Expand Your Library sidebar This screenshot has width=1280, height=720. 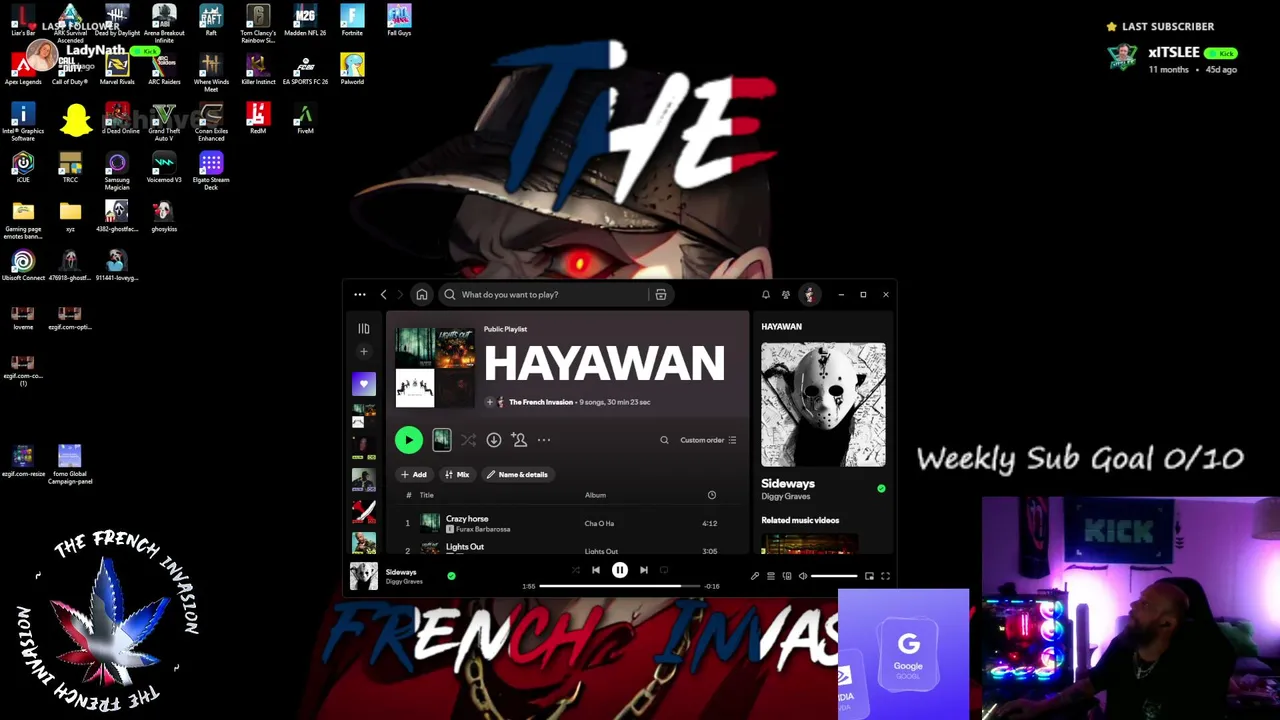[364, 329]
